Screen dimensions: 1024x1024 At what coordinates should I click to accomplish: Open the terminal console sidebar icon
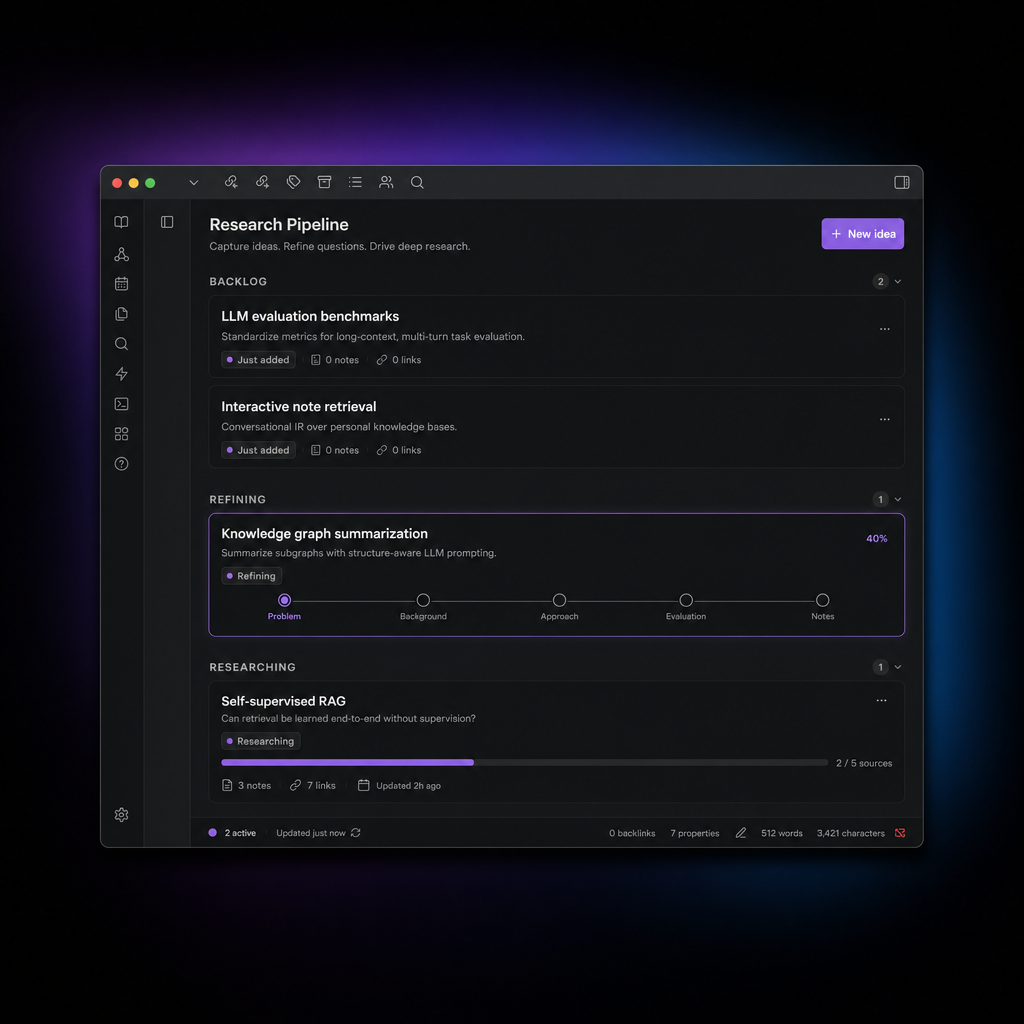pyautogui.click(x=121, y=404)
